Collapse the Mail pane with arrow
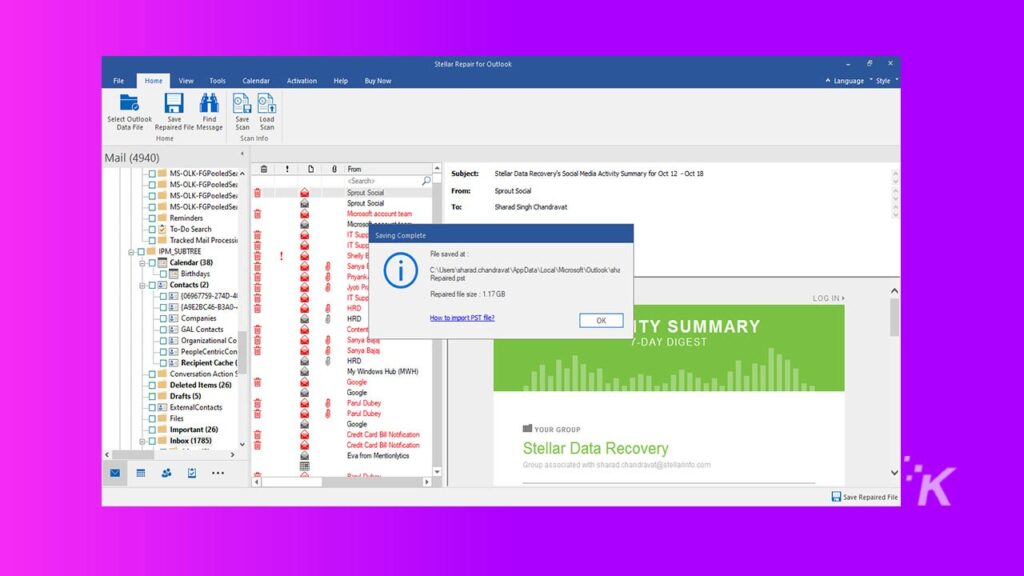 242,154
